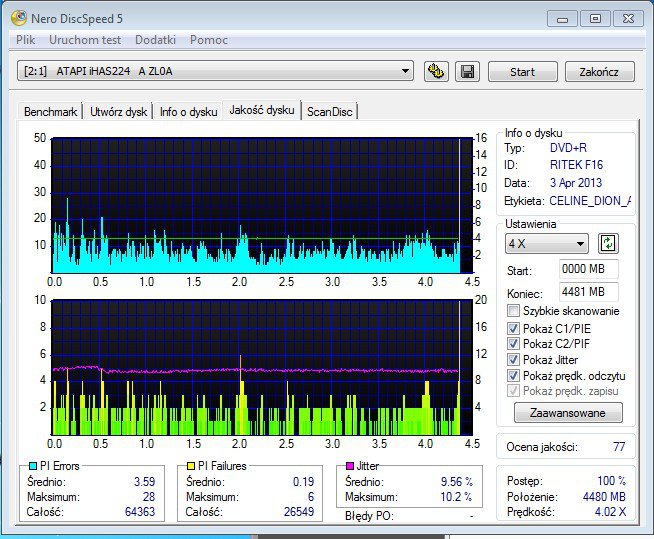The width and height of the screenshot is (654, 539).
Task: Click the DVD+R disc type value
Action: point(568,148)
